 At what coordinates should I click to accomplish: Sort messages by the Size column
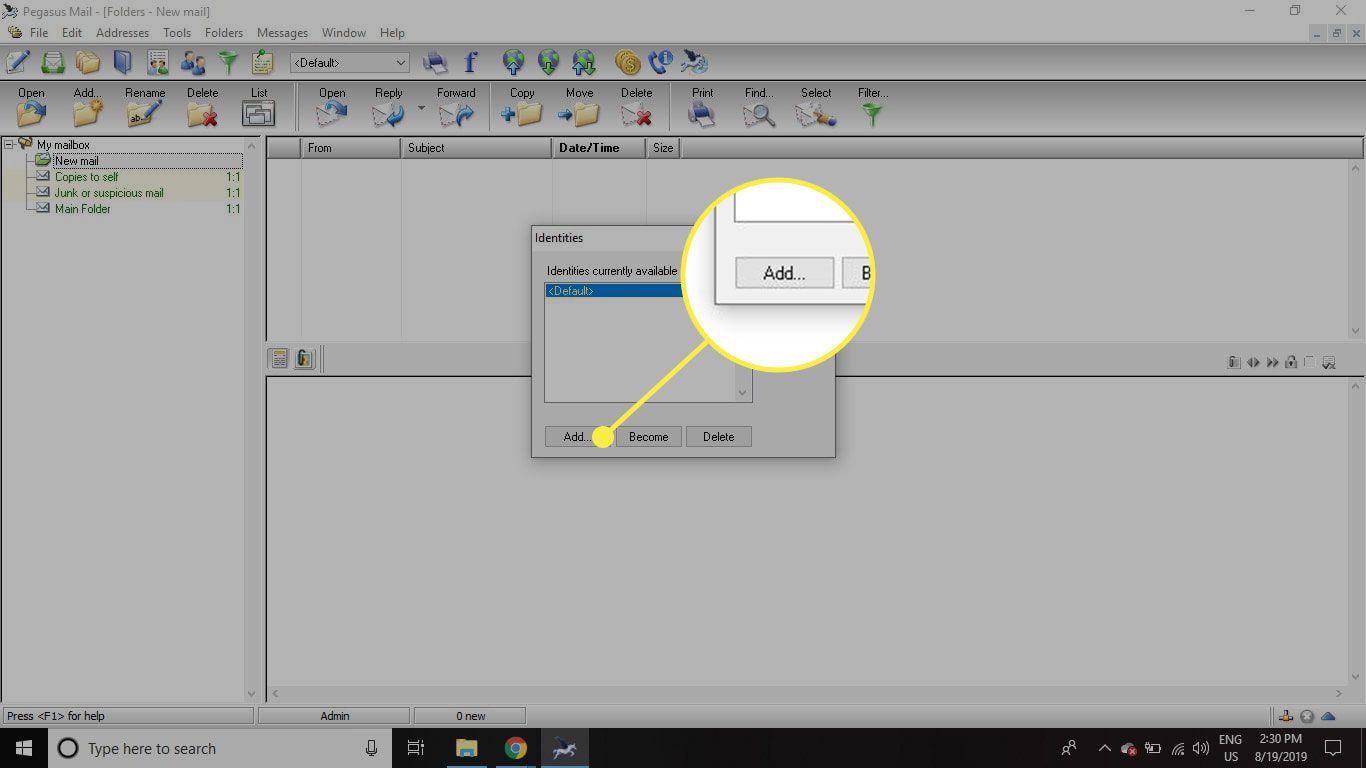(x=663, y=148)
